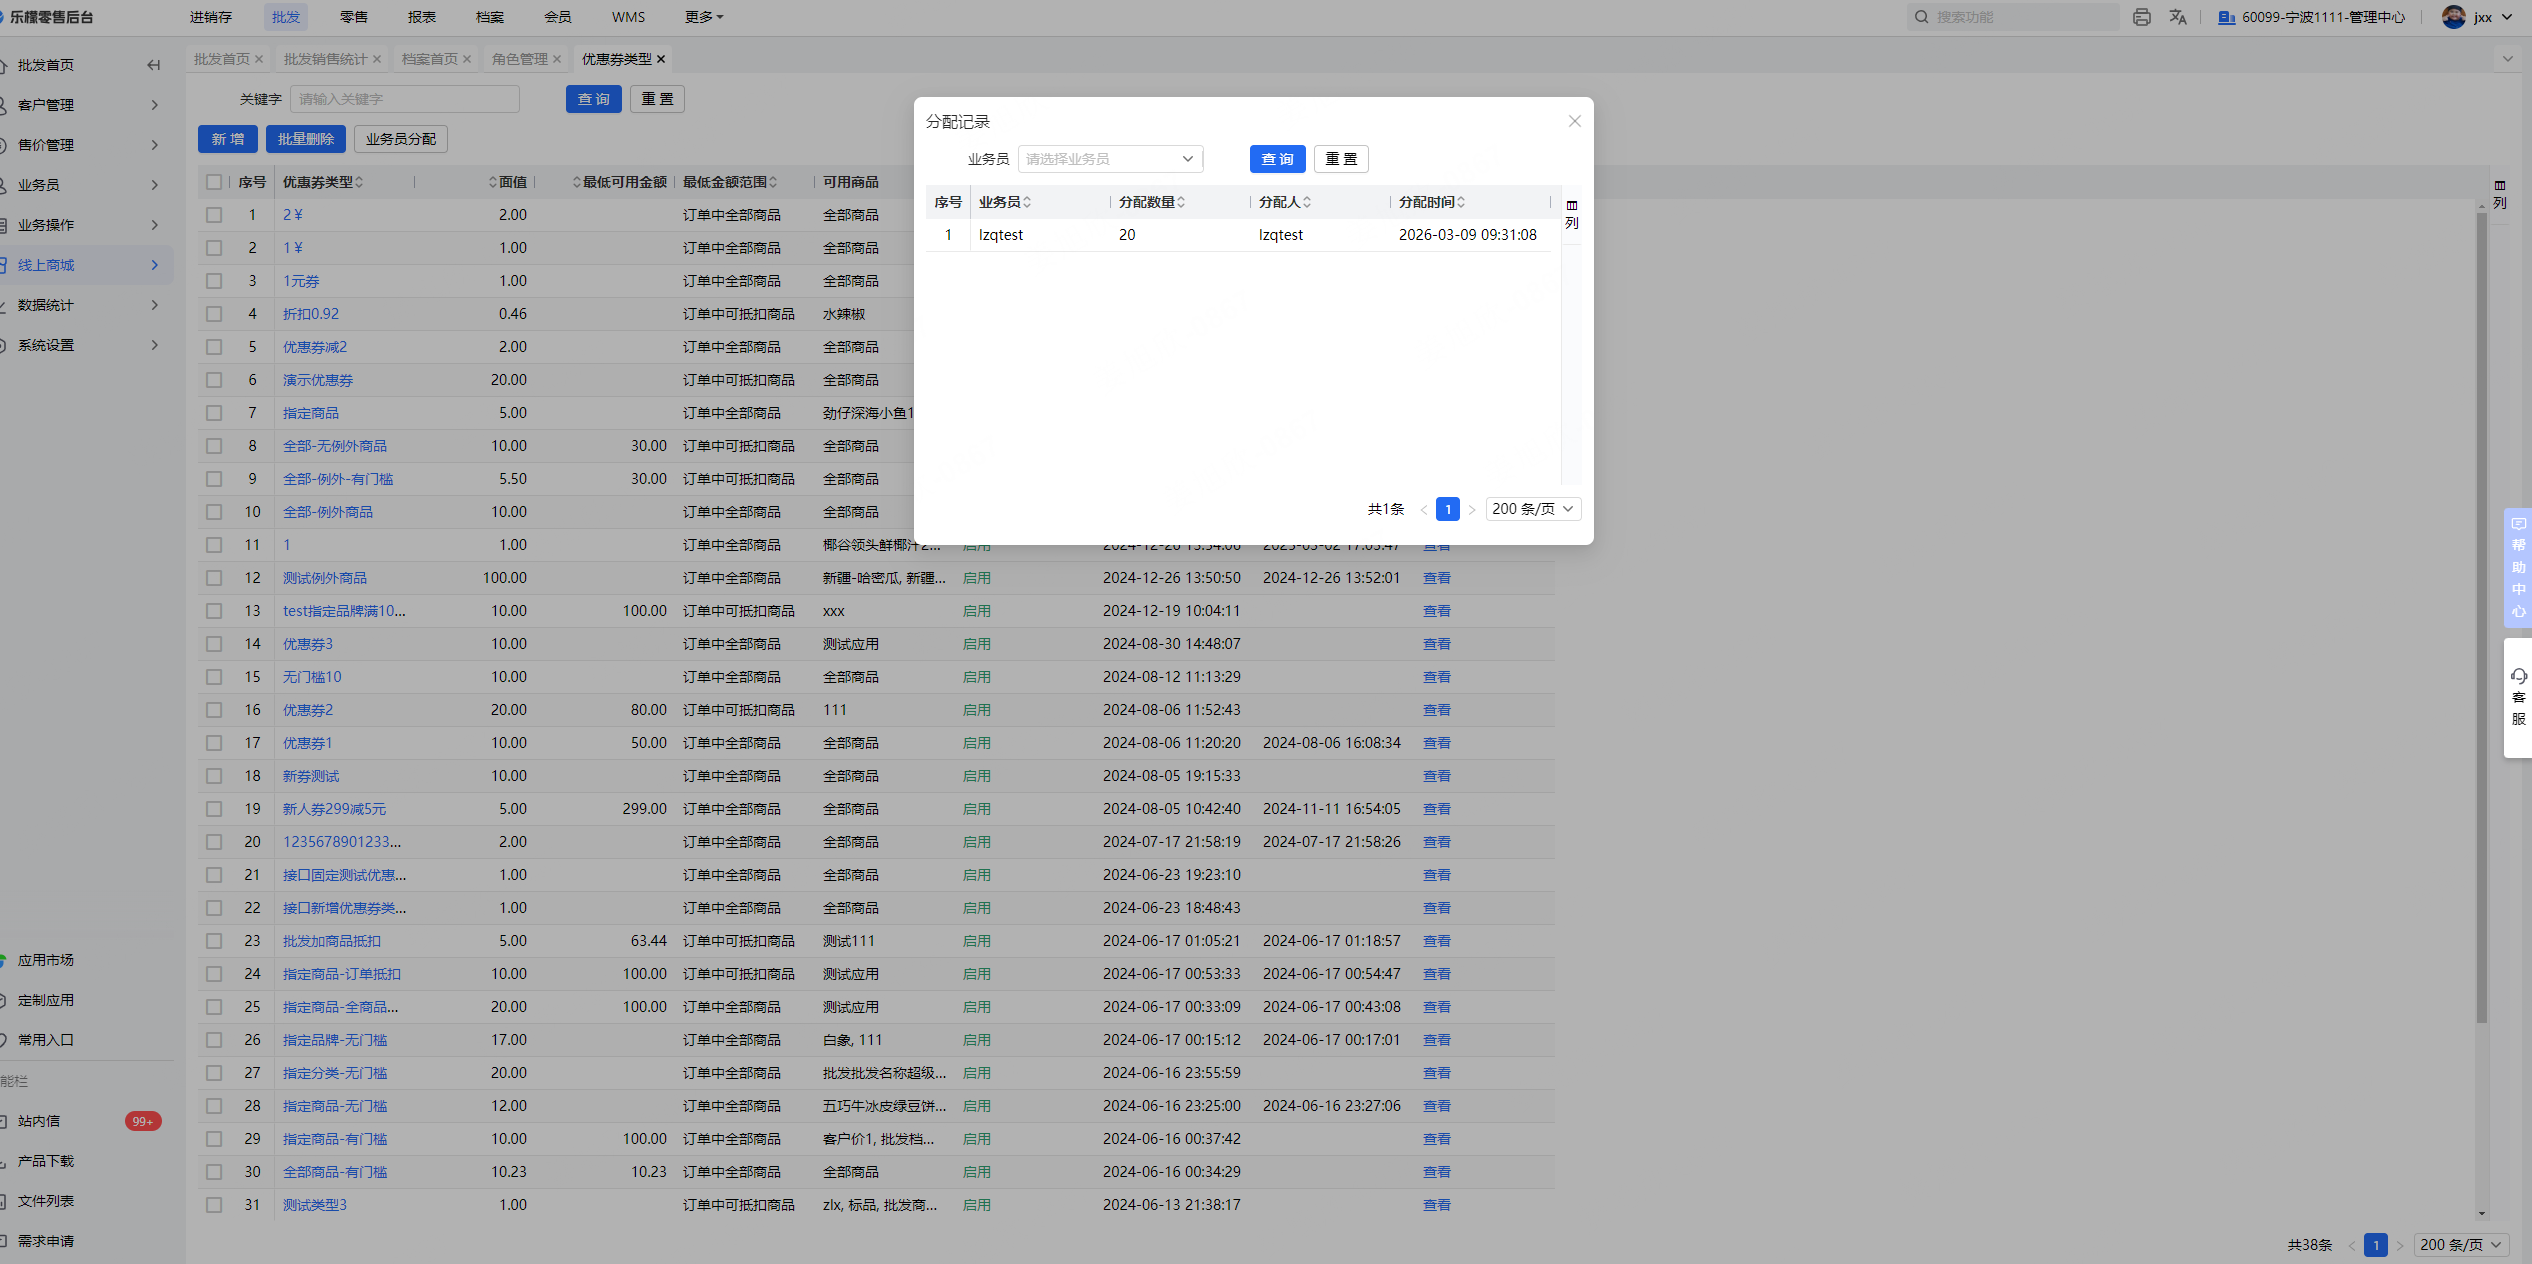Collapse sidebar using the fold arrow icon
Viewport: 2532px width, 1264px height.
153,65
